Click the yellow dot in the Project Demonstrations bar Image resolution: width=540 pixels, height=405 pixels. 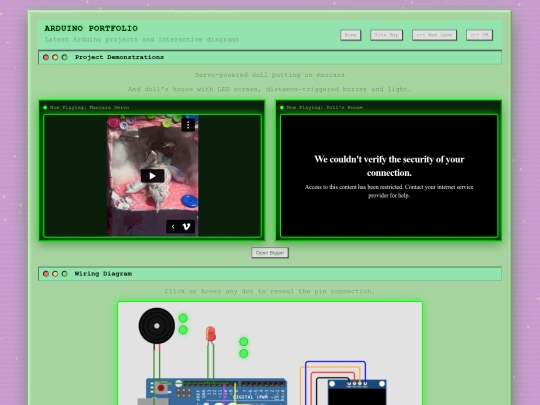pyautogui.click(x=55, y=57)
